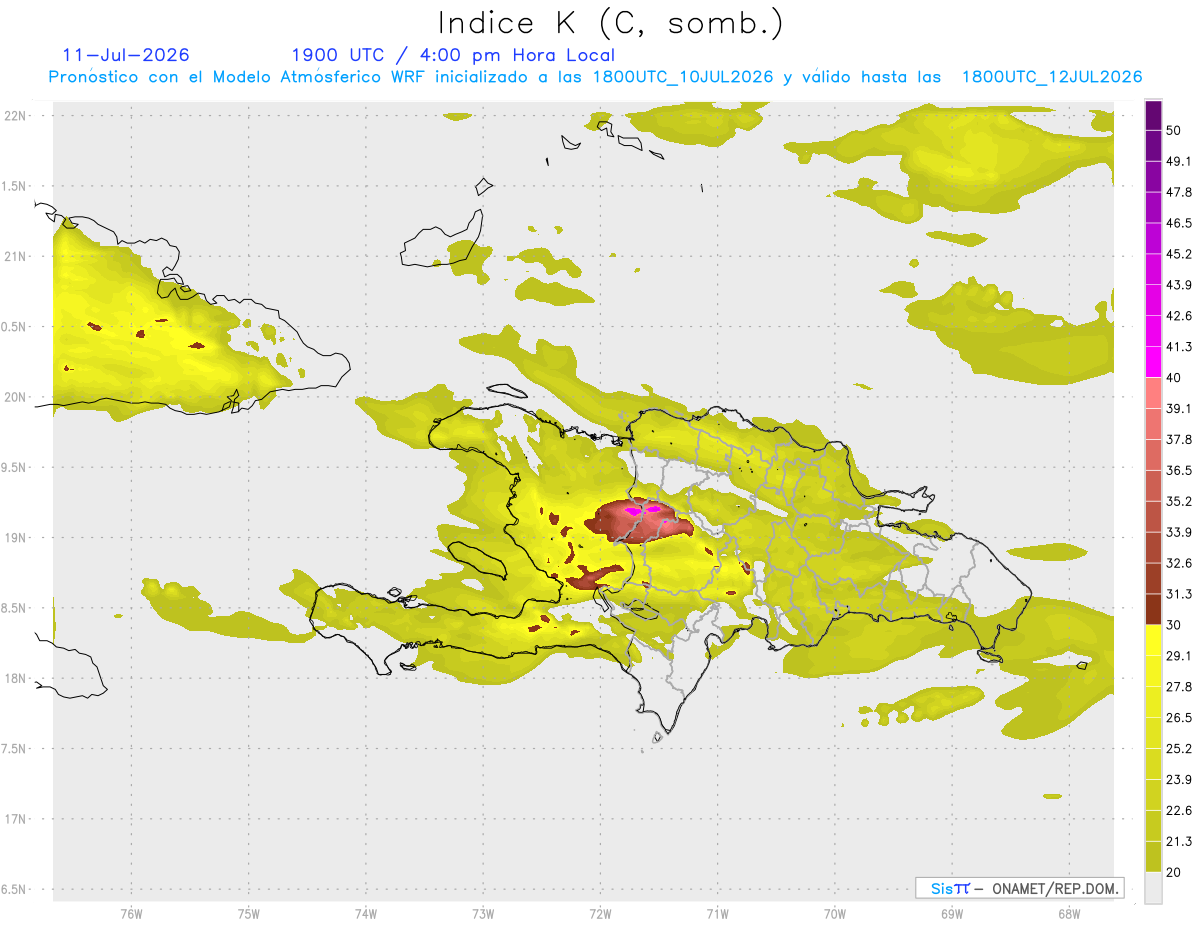Screen dimensions: 1200x927
Task: Click the largest brown high K-index area
Action: (x=640, y=520)
